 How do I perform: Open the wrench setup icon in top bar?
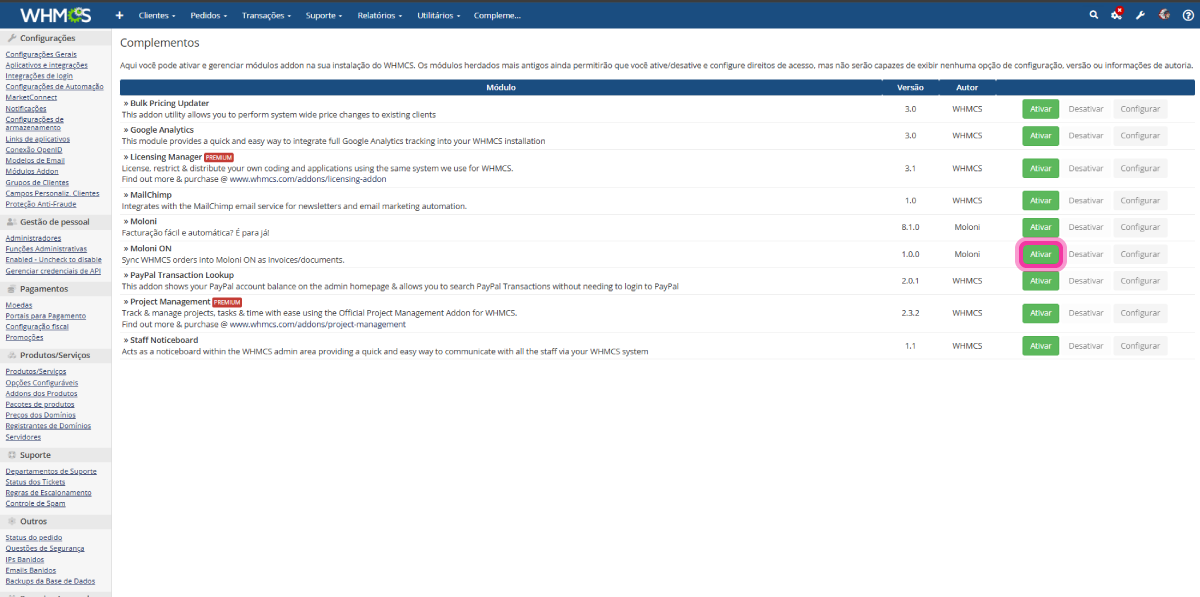click(x=1140, y=15)
